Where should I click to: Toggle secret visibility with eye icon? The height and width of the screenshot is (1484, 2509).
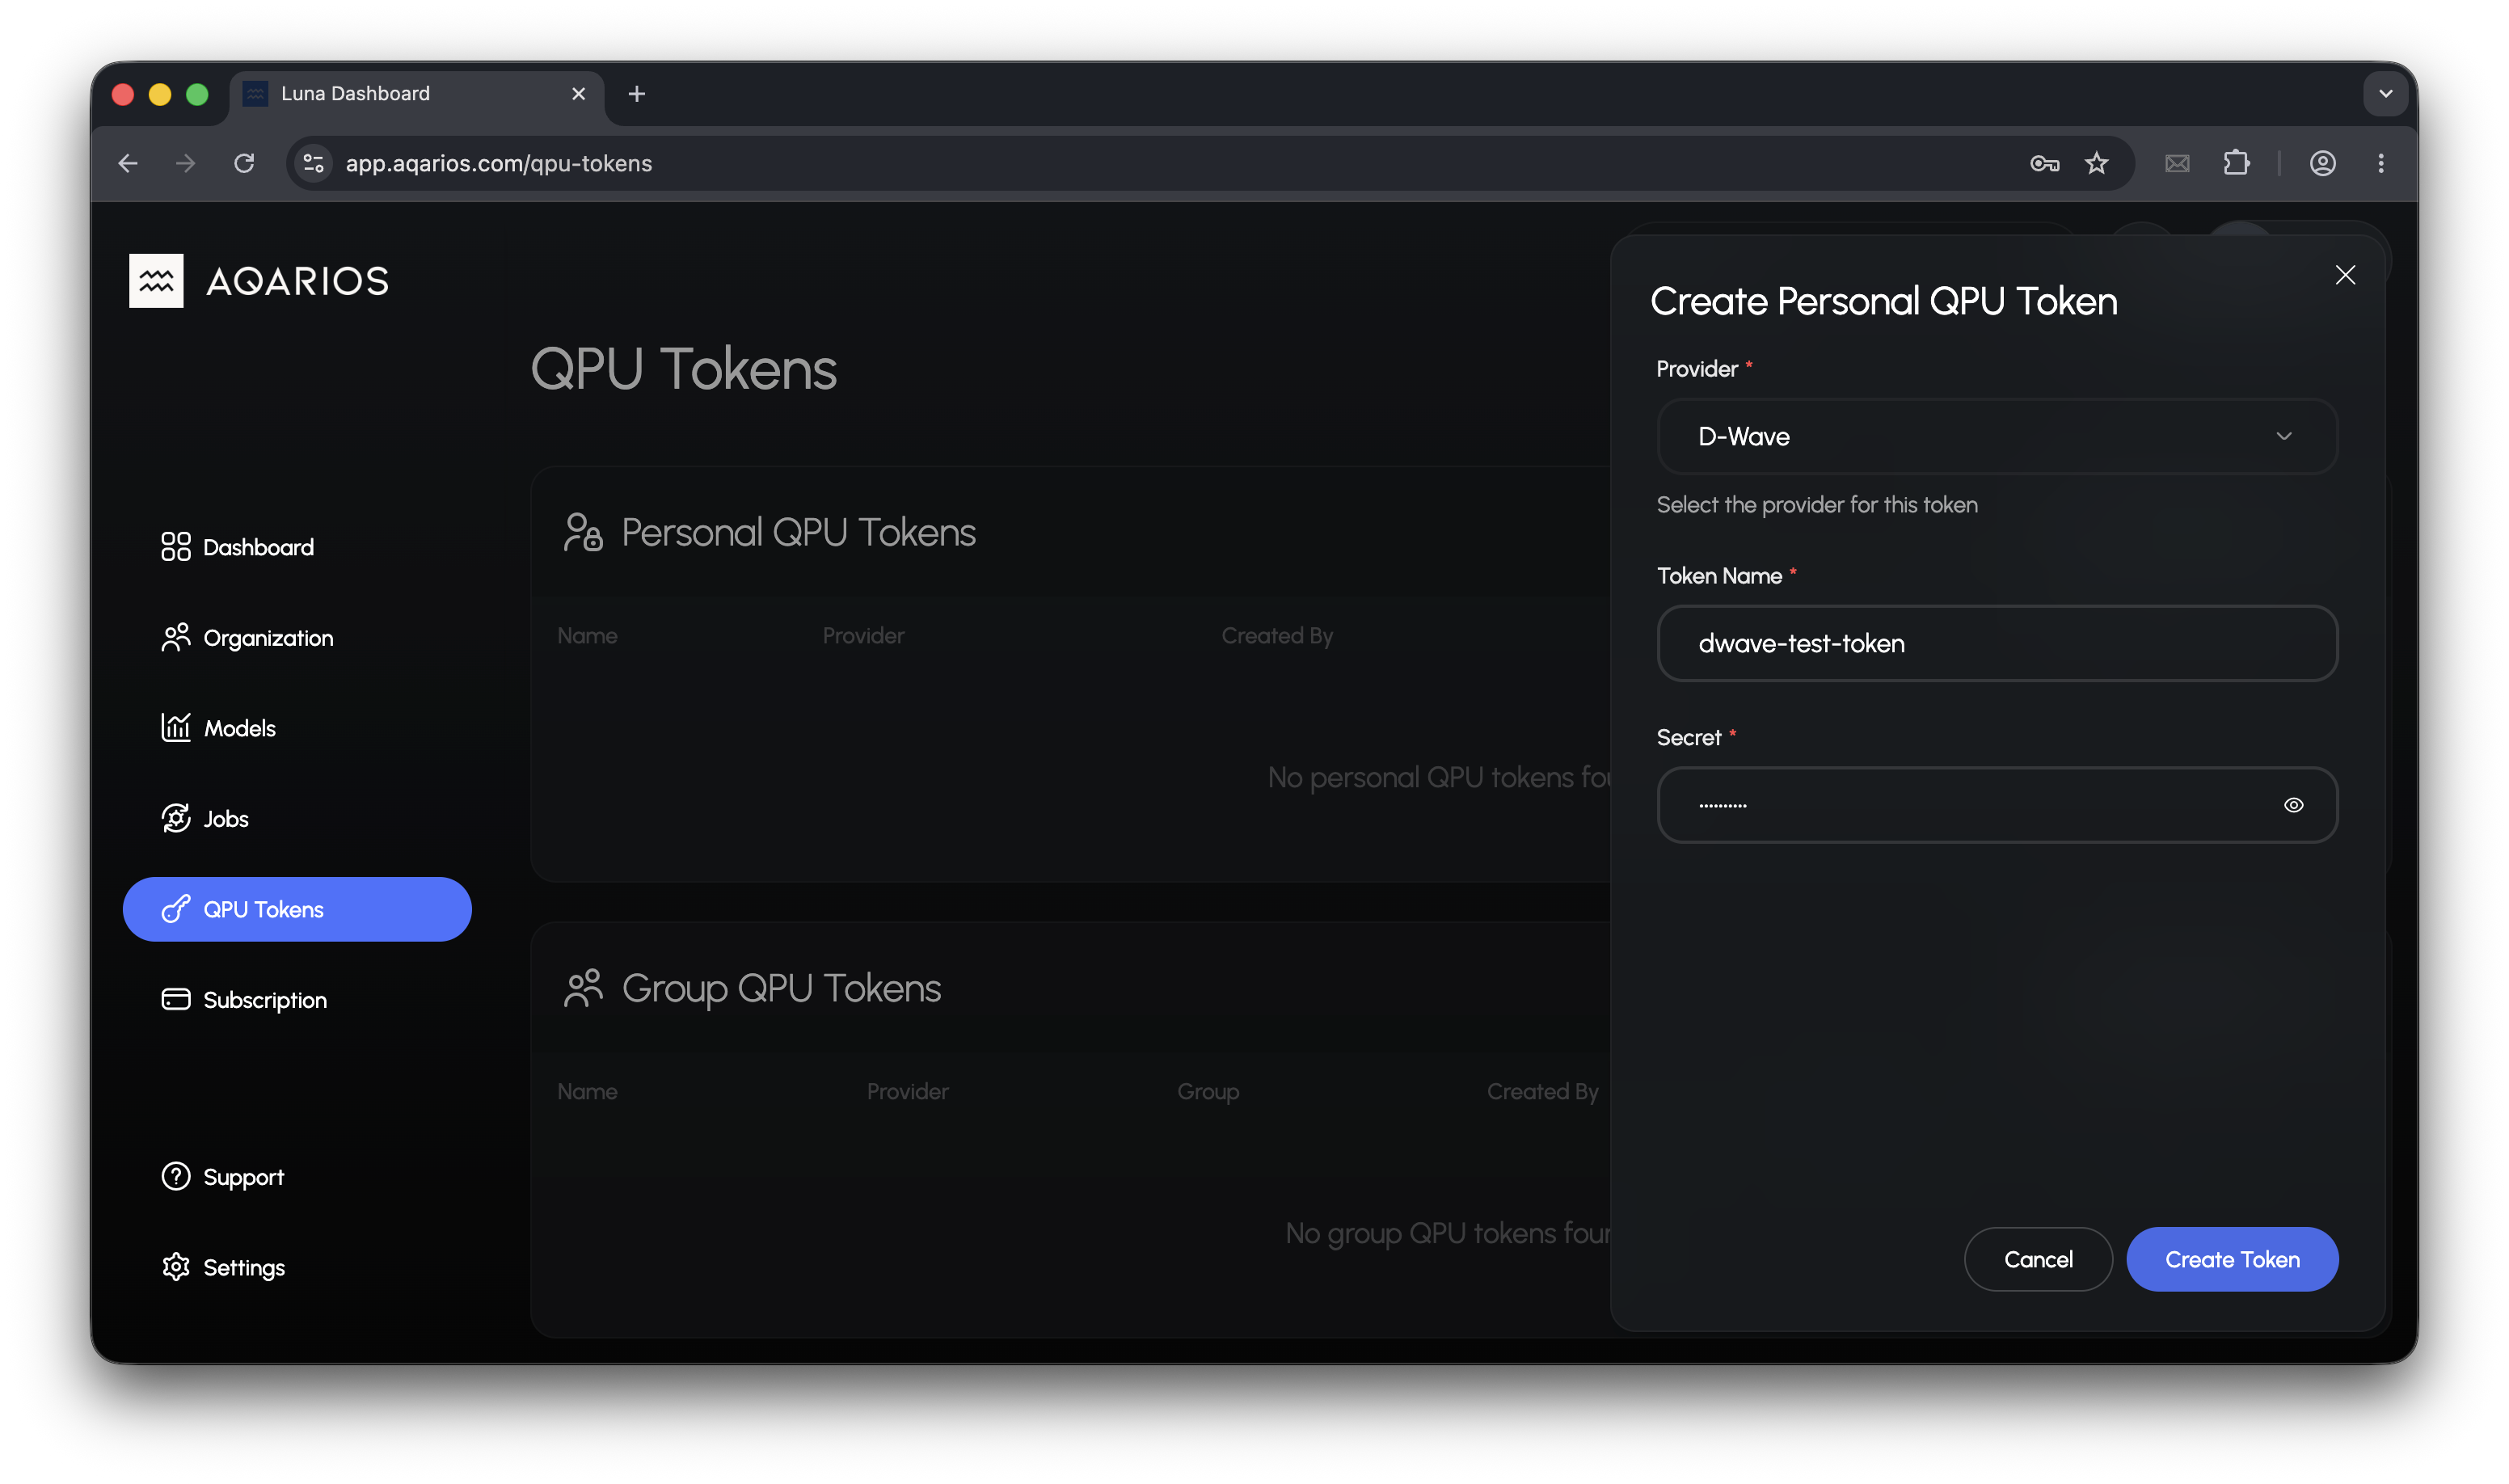pyautogui.click(x=2294, y=805)
